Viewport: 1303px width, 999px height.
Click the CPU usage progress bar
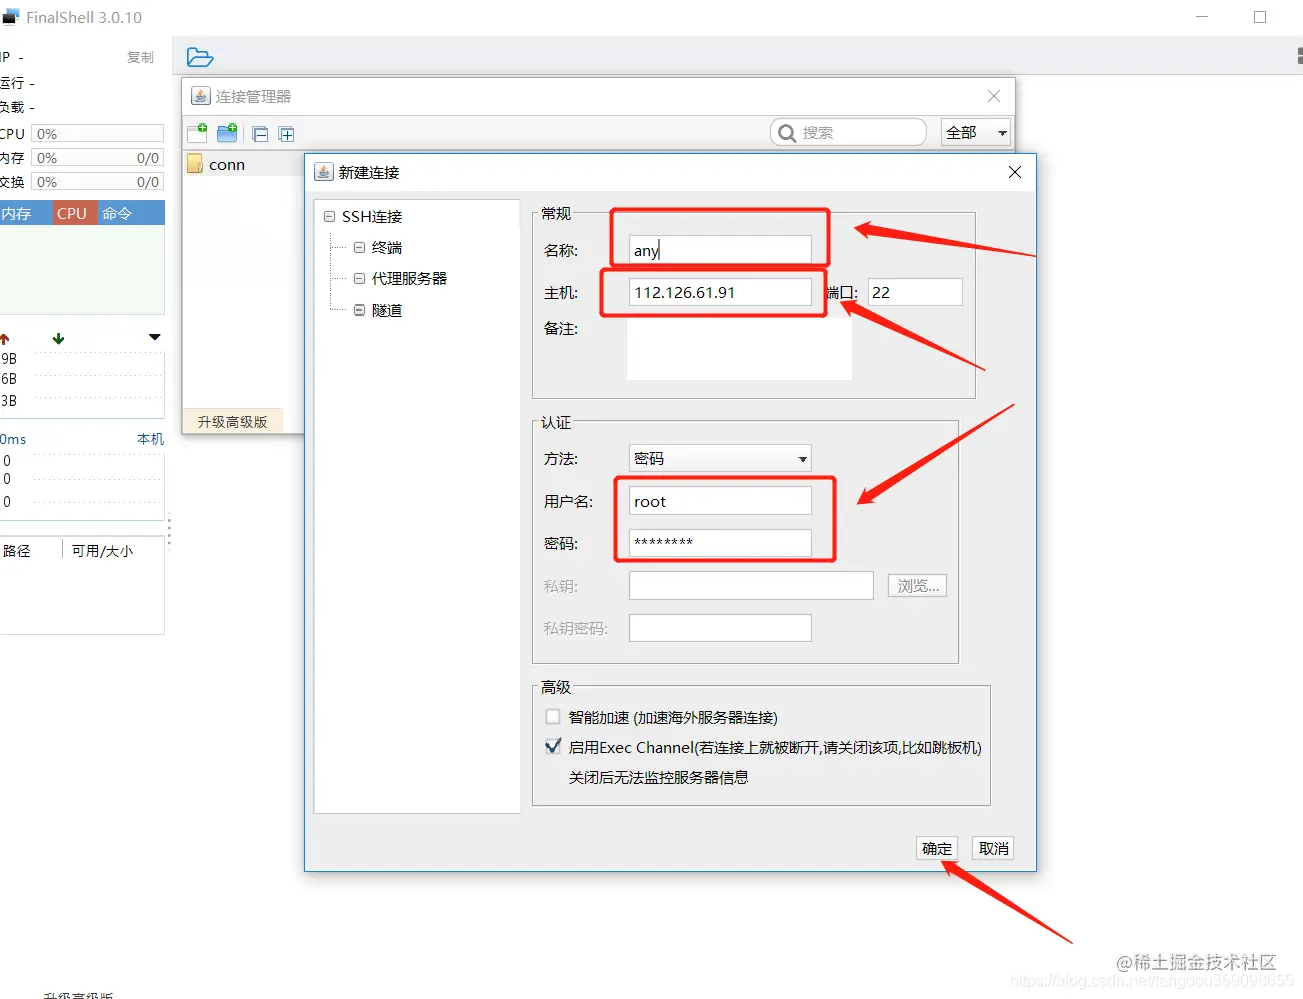[x=97, y=134]
